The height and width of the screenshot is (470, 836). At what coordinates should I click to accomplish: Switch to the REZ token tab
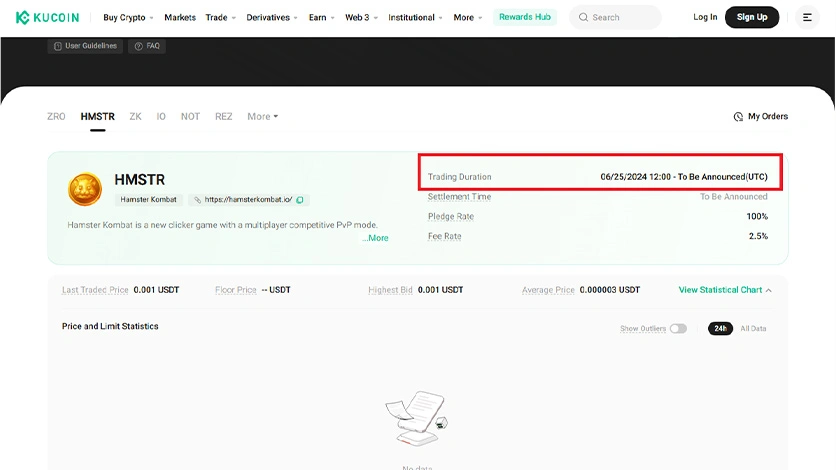point(223,117)
